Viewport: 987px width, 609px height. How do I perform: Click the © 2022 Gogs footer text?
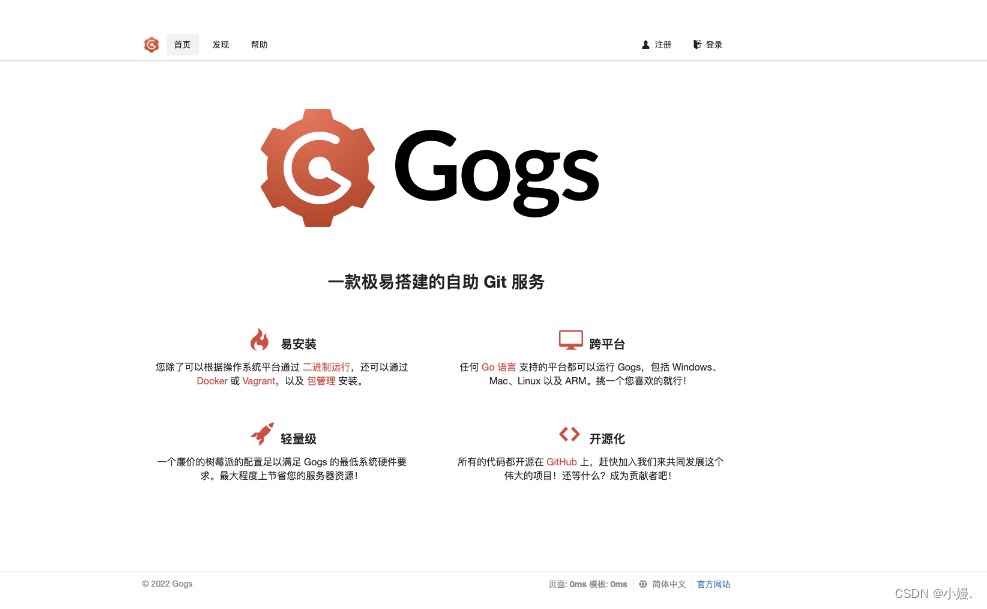click(x=167, y=584)
